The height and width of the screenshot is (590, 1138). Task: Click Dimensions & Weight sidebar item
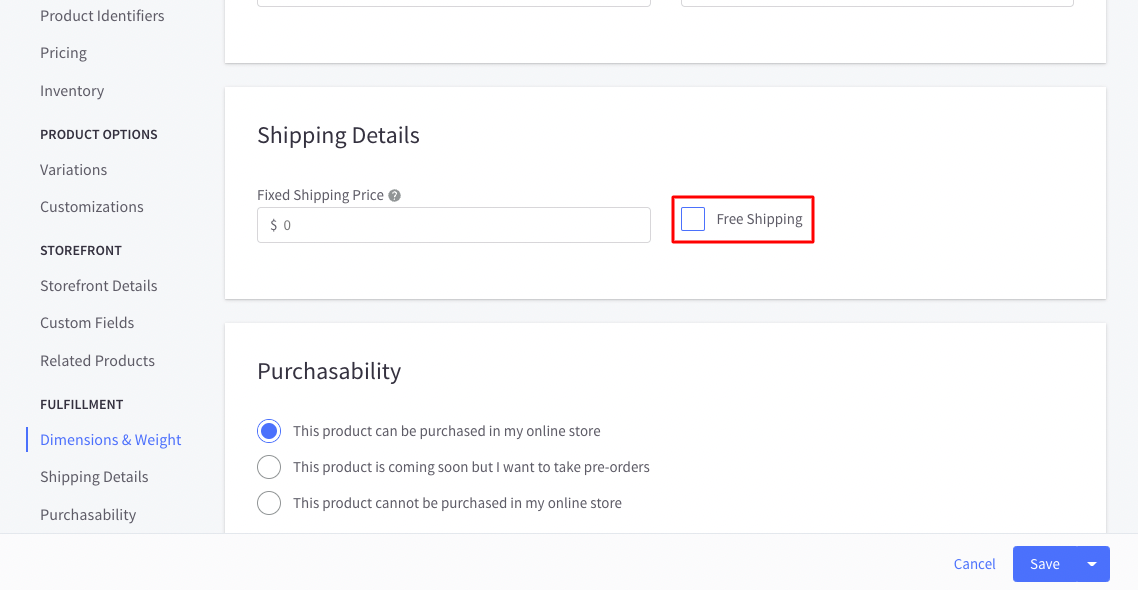[x=110, y=440]
